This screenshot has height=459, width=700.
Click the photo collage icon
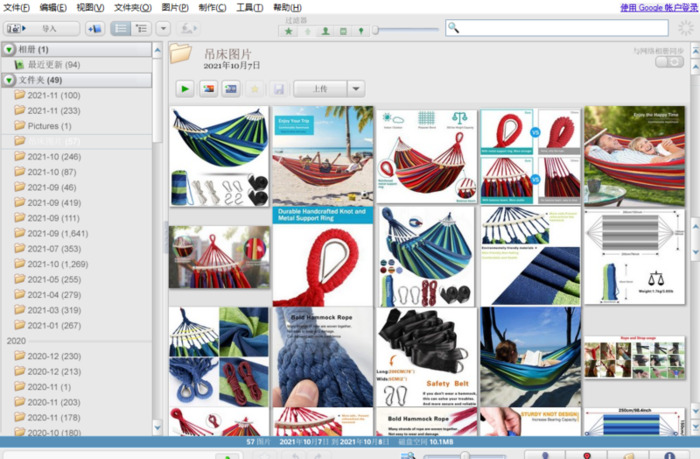(208, 88)
